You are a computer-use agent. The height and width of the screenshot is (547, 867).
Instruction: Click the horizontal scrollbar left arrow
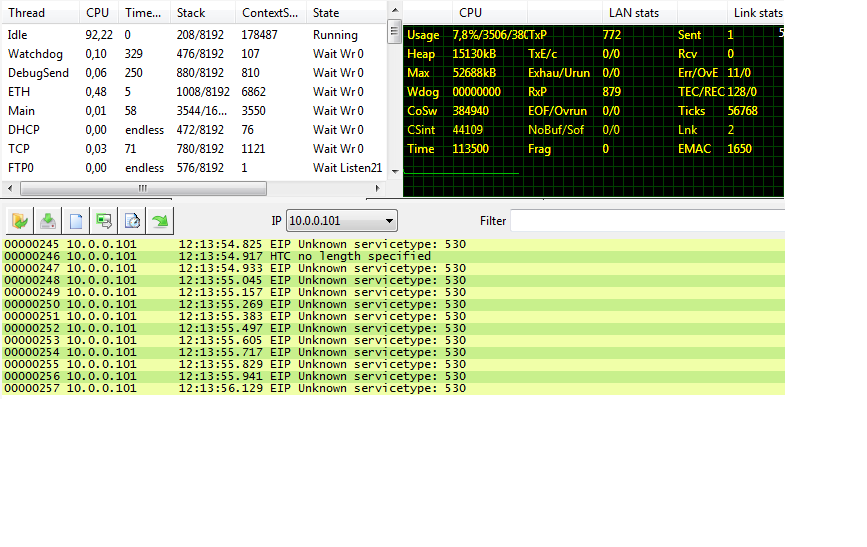(11, 189)
